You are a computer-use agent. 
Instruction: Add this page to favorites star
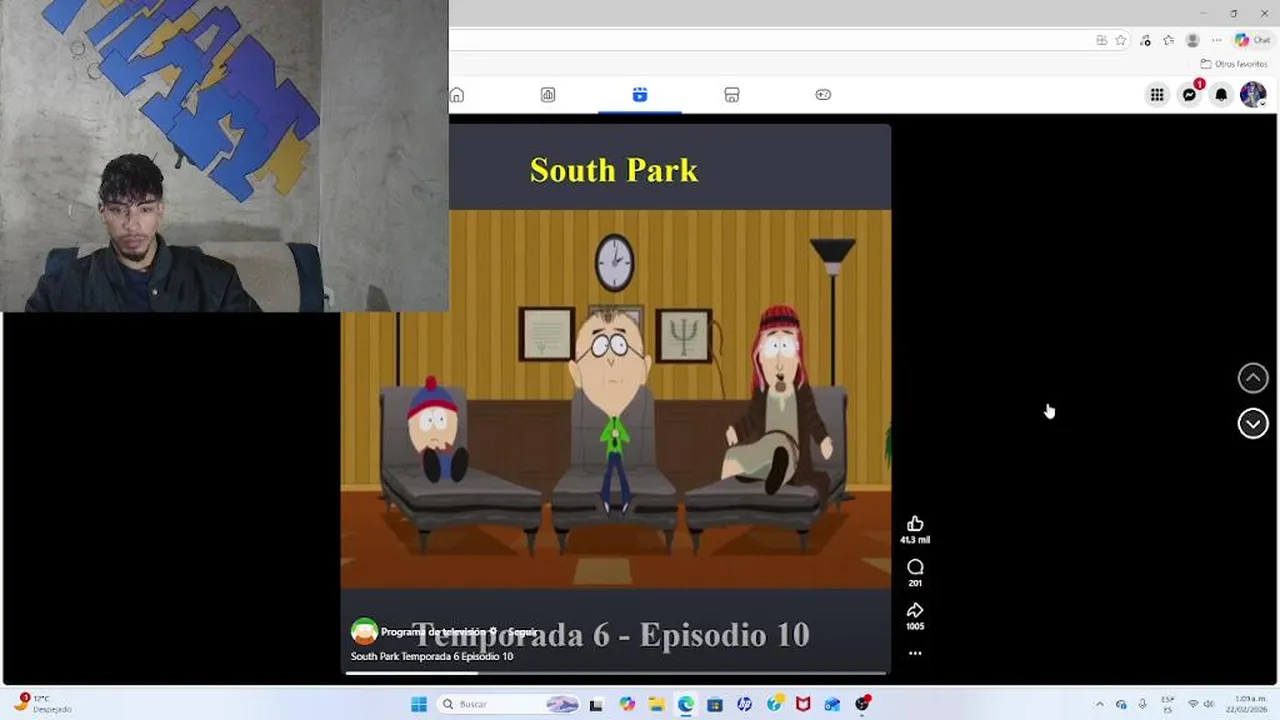click(1121, 40)
